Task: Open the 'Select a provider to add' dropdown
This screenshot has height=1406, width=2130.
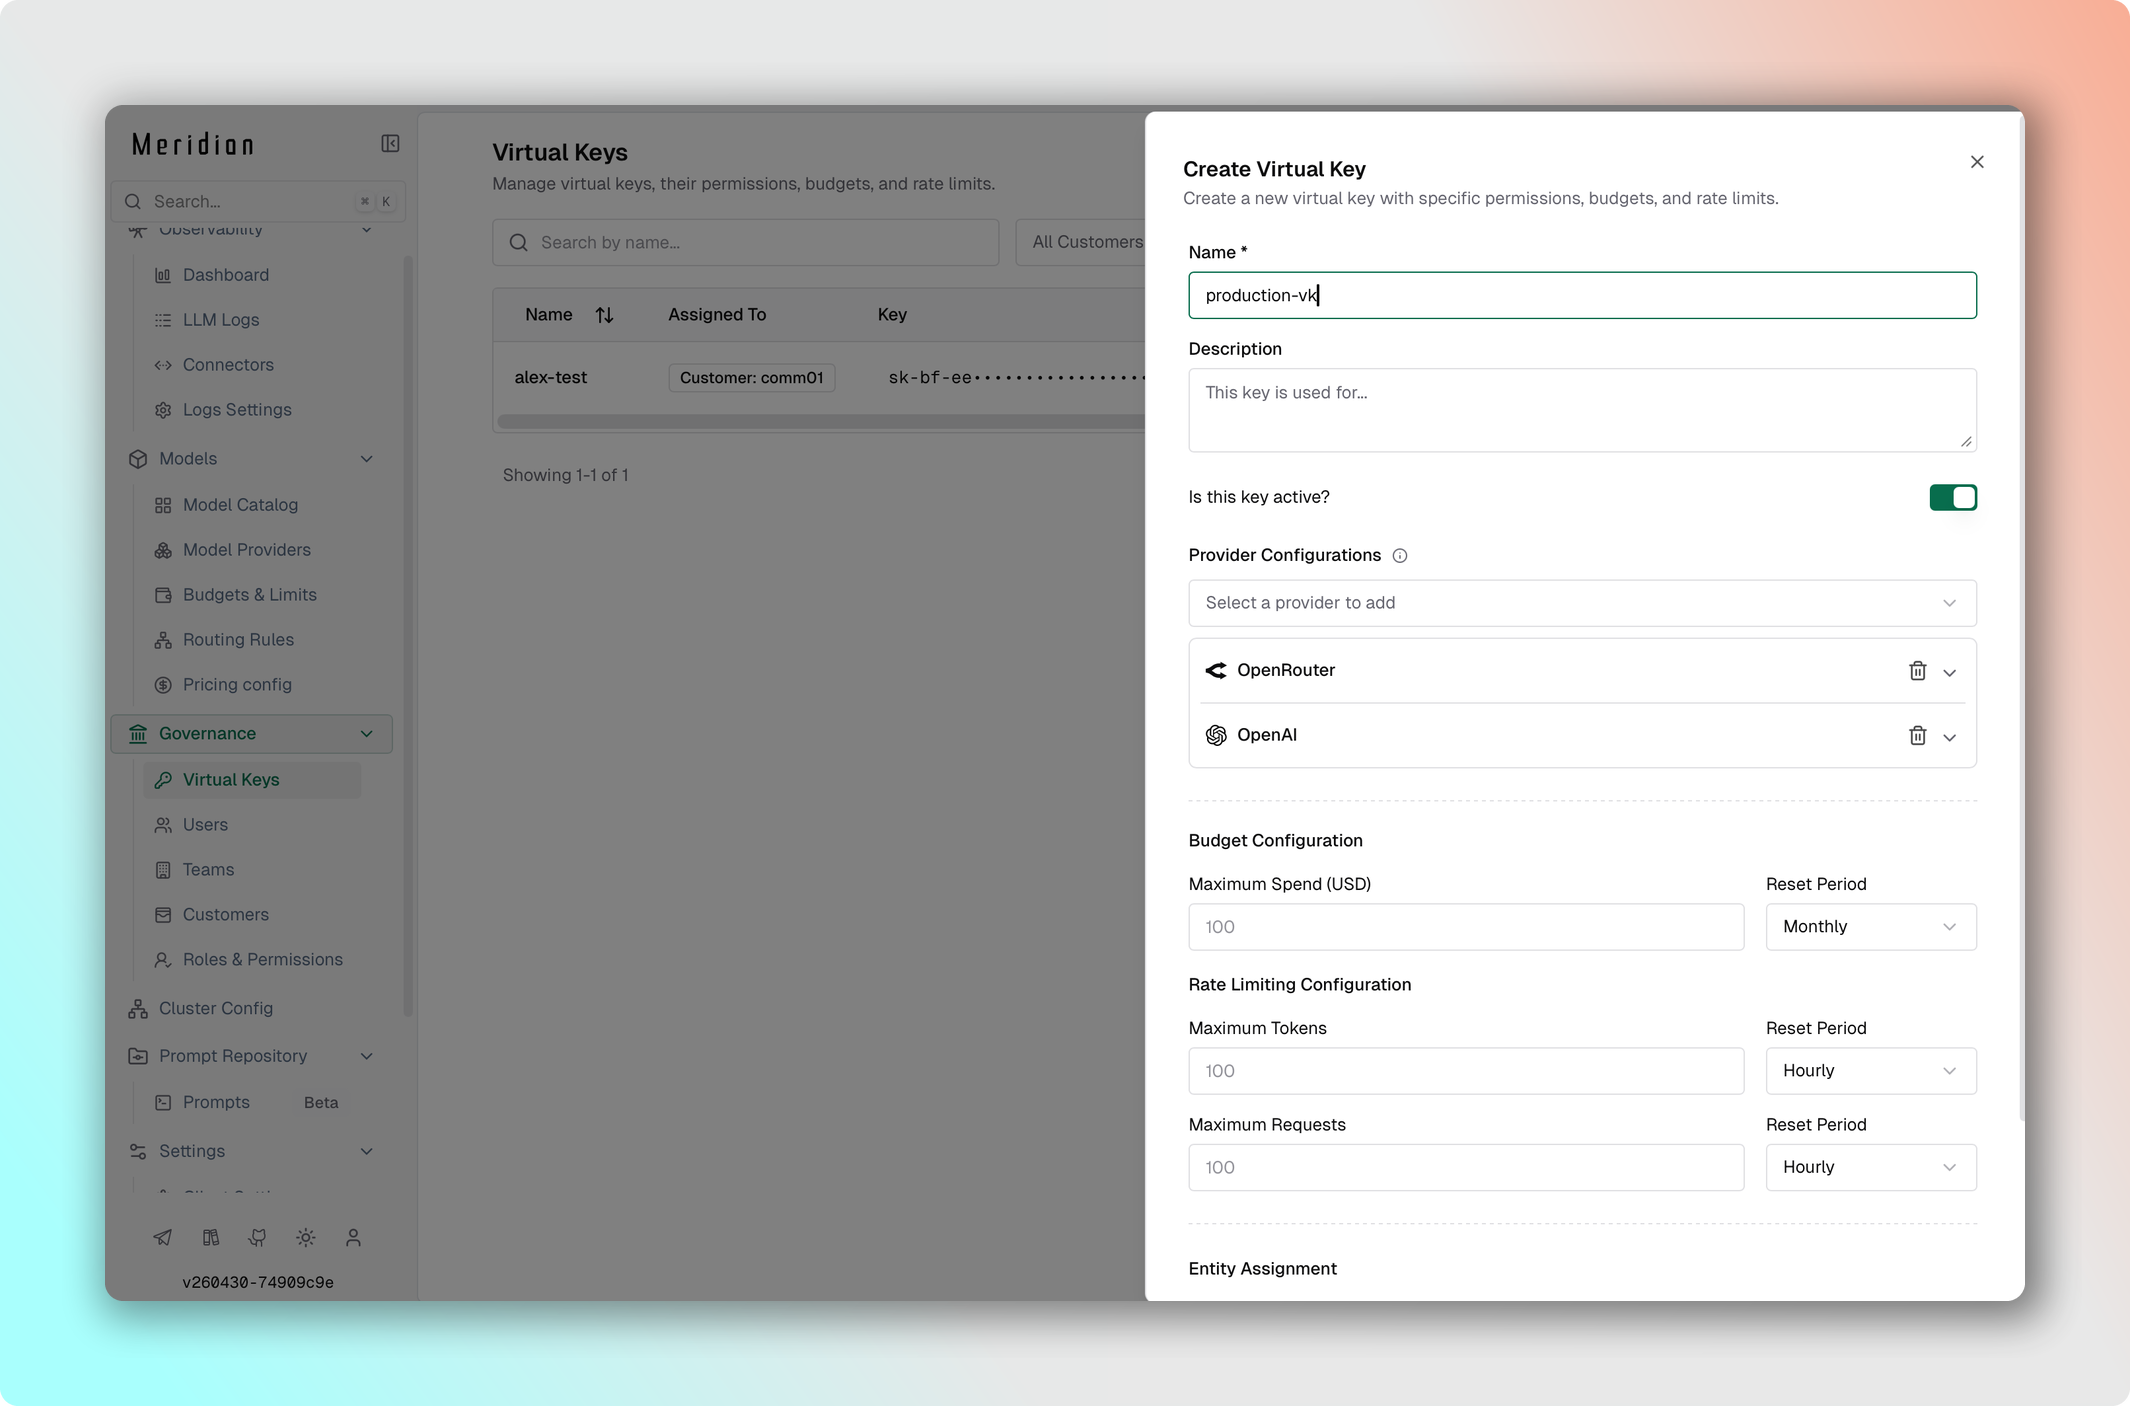Action: point(1582,603)
